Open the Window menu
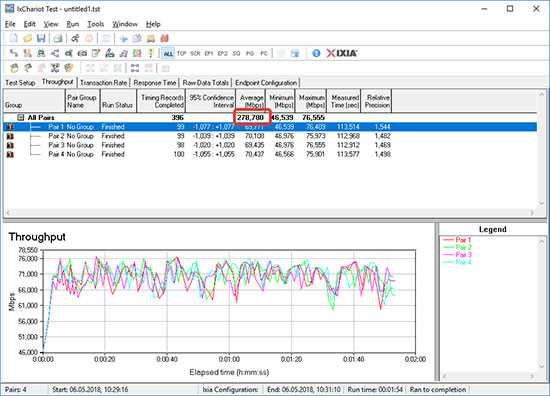 point(125,24)
